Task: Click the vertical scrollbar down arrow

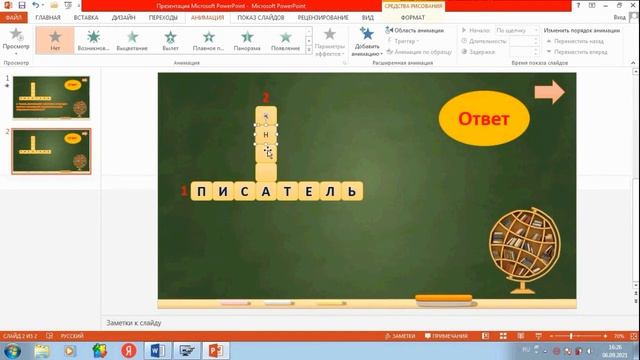Action: [636, 285]
